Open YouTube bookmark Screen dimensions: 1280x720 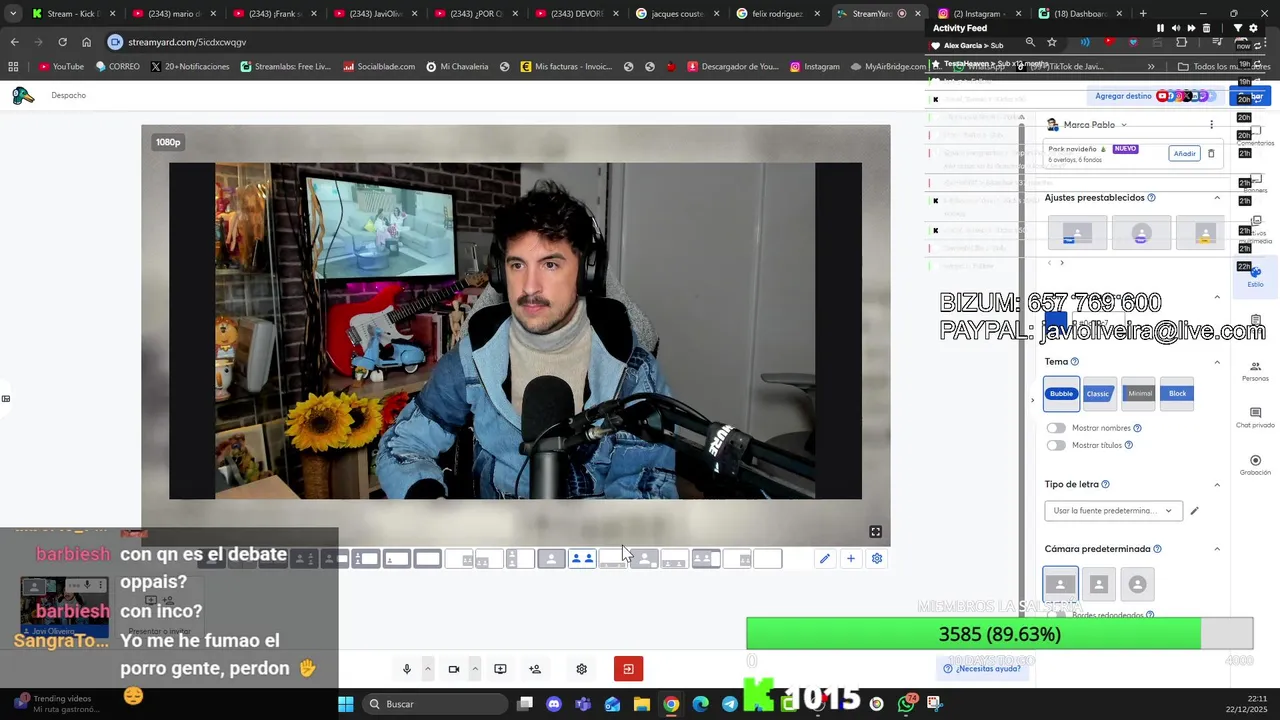pos(61,67)
